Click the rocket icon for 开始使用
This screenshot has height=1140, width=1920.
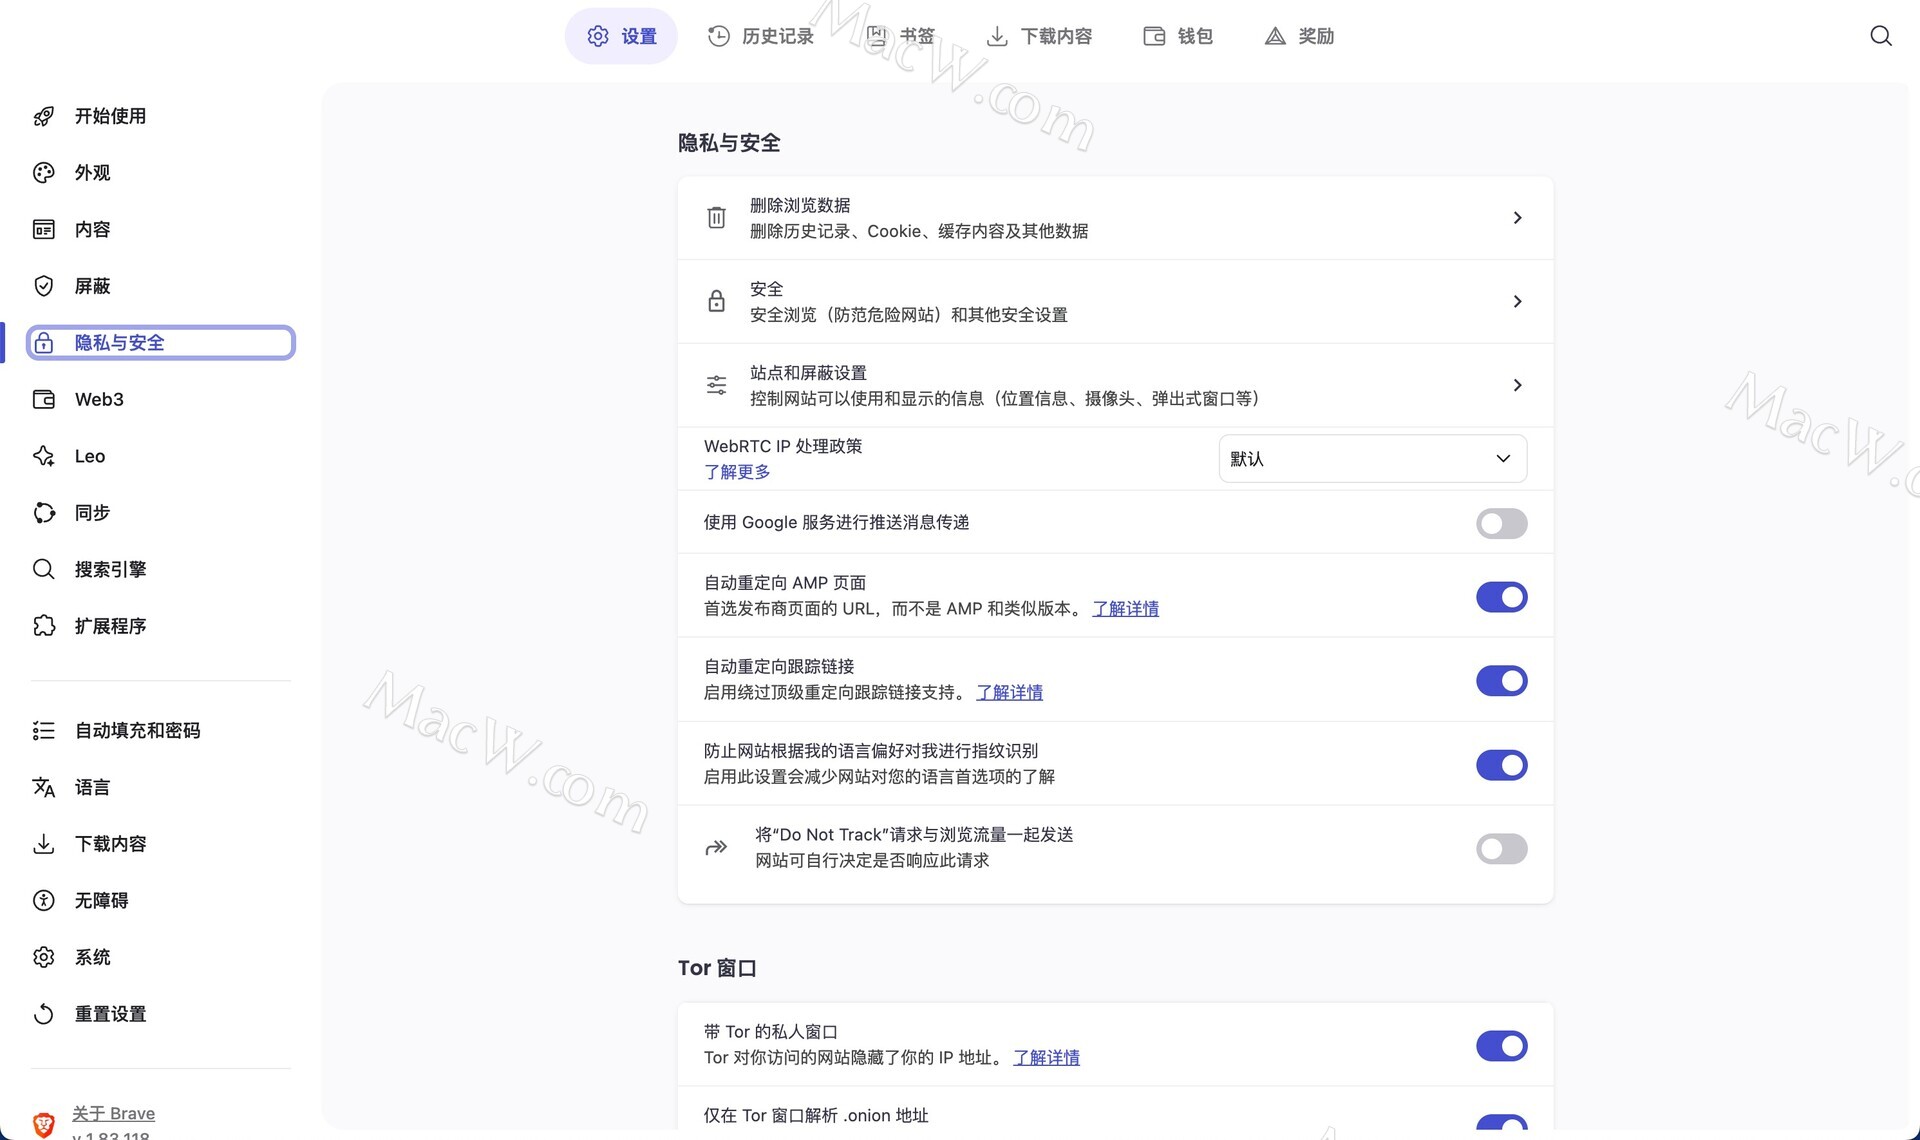coord(43,116)
